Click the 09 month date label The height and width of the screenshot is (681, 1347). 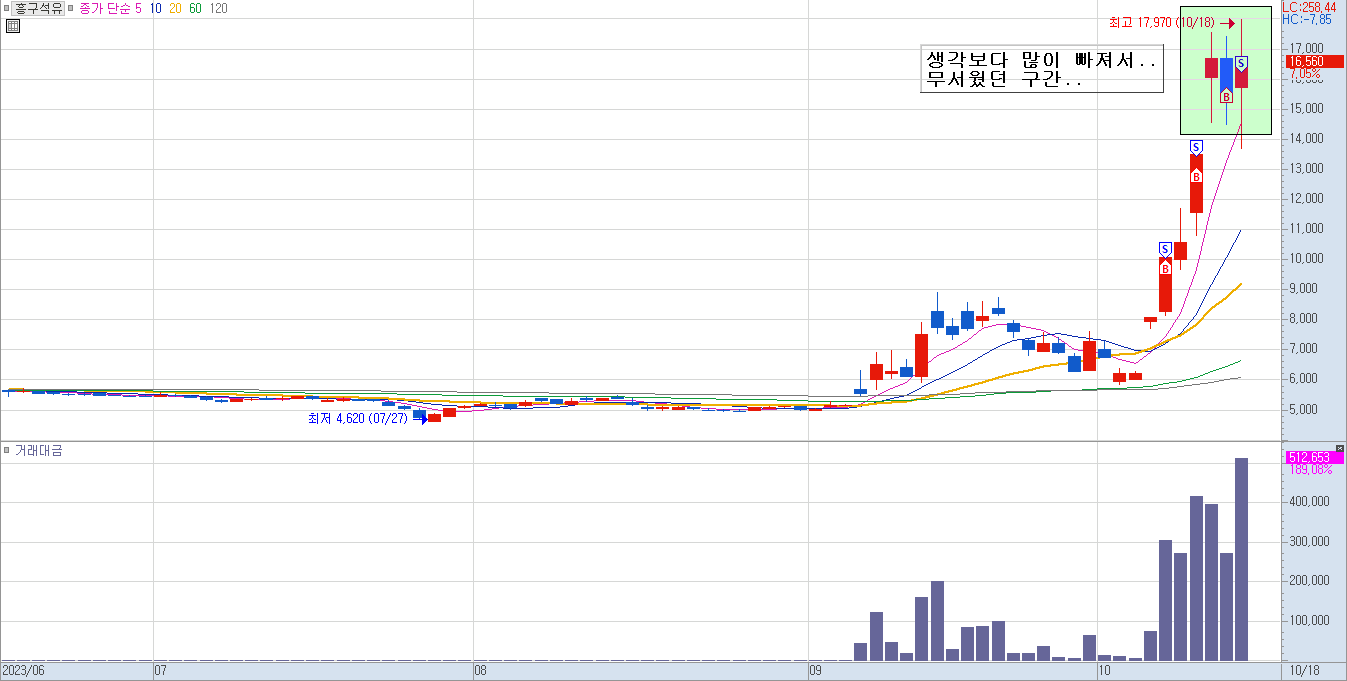pyautogui.click(x=816, y=670)
